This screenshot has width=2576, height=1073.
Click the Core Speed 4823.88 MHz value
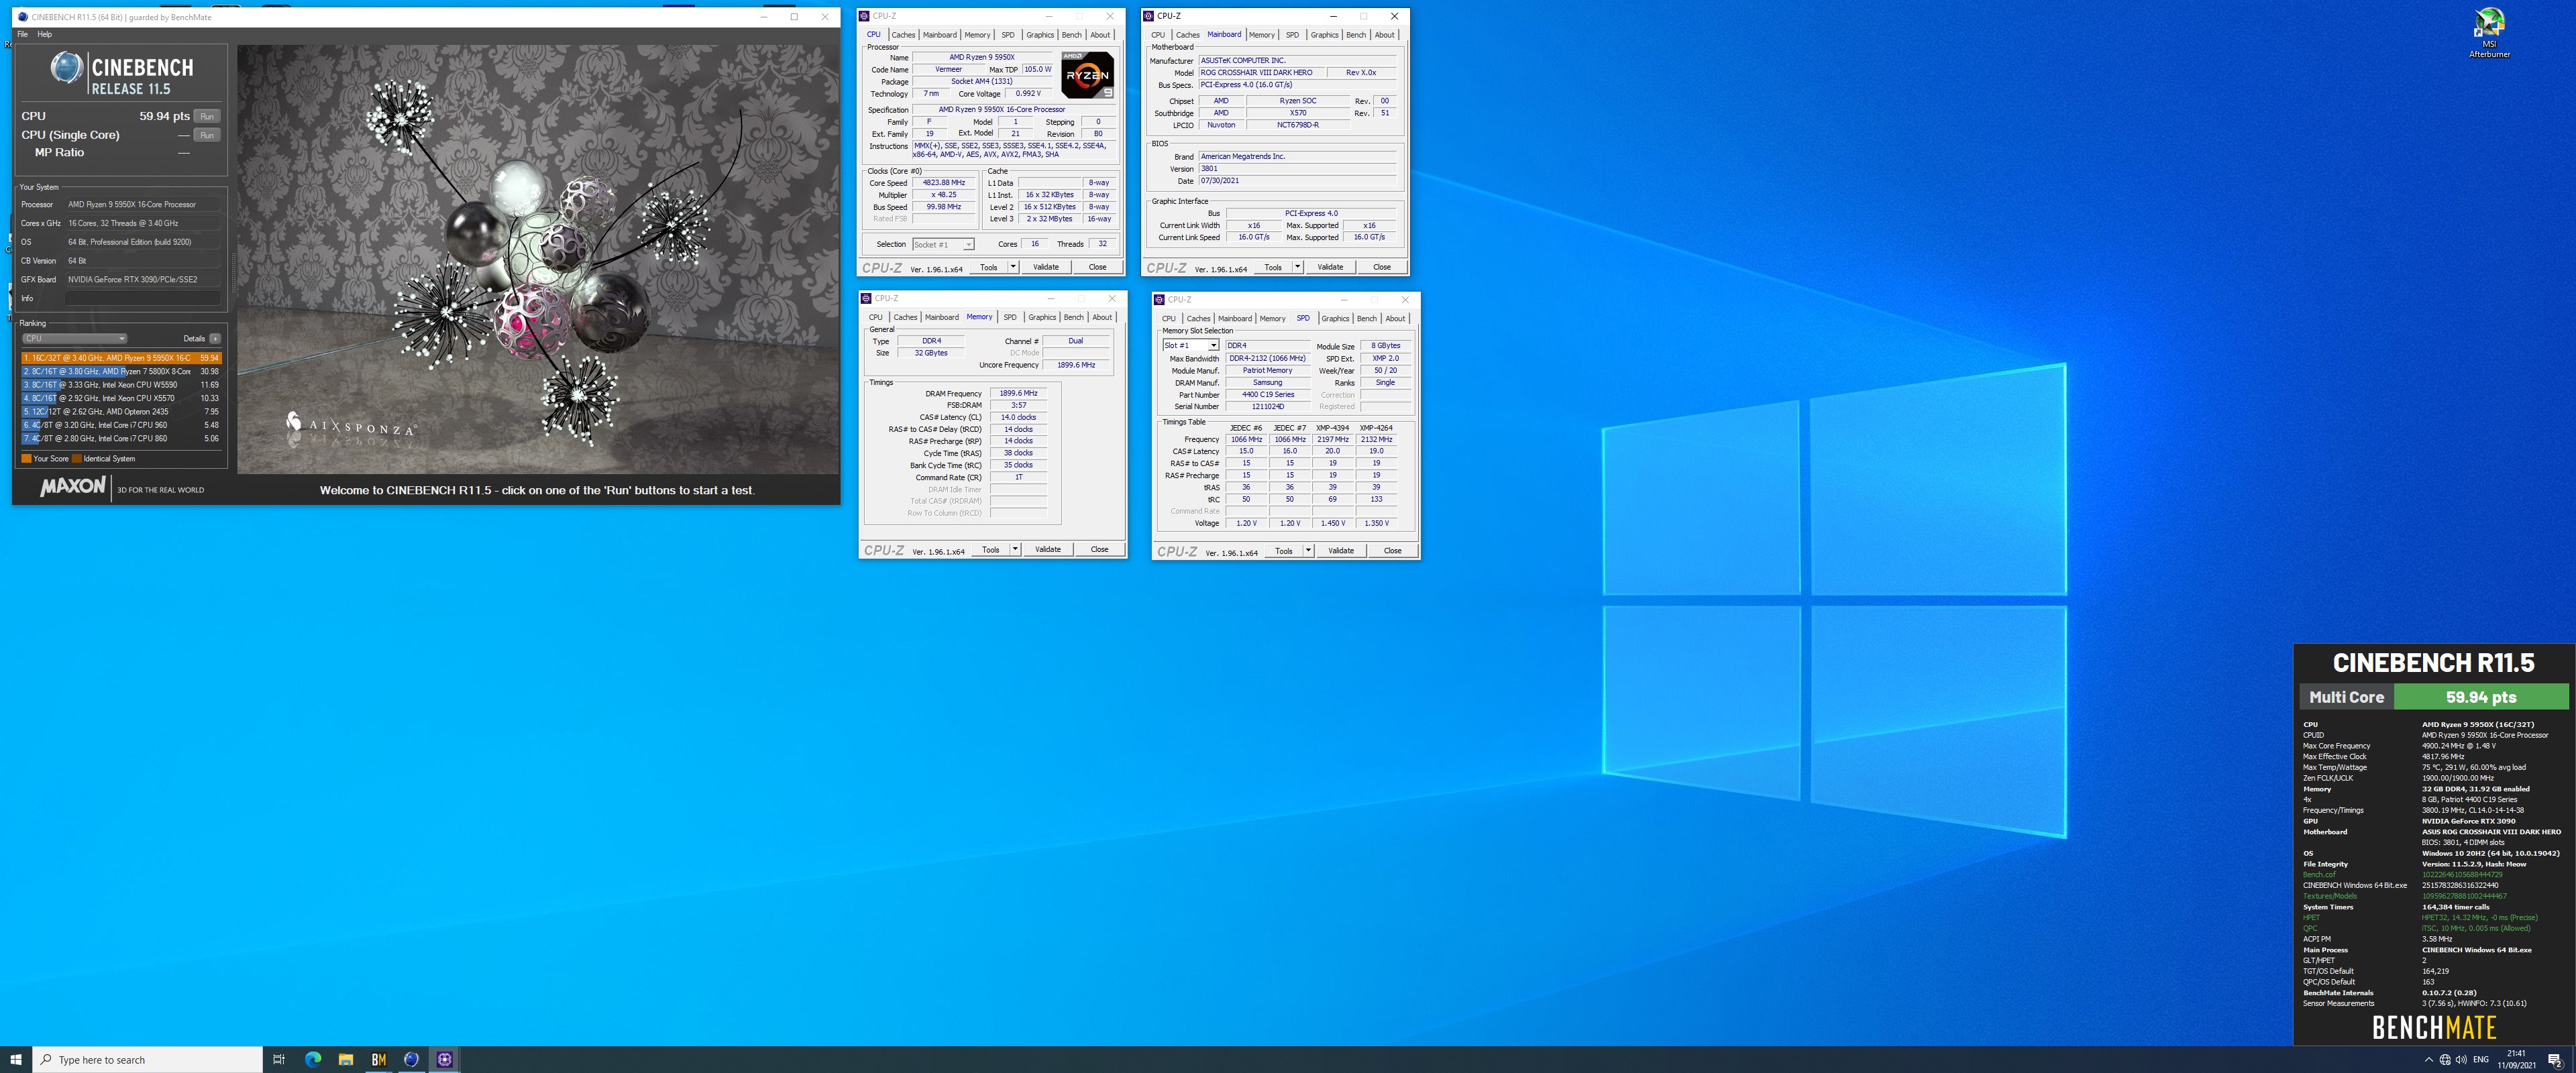[943, 183]
